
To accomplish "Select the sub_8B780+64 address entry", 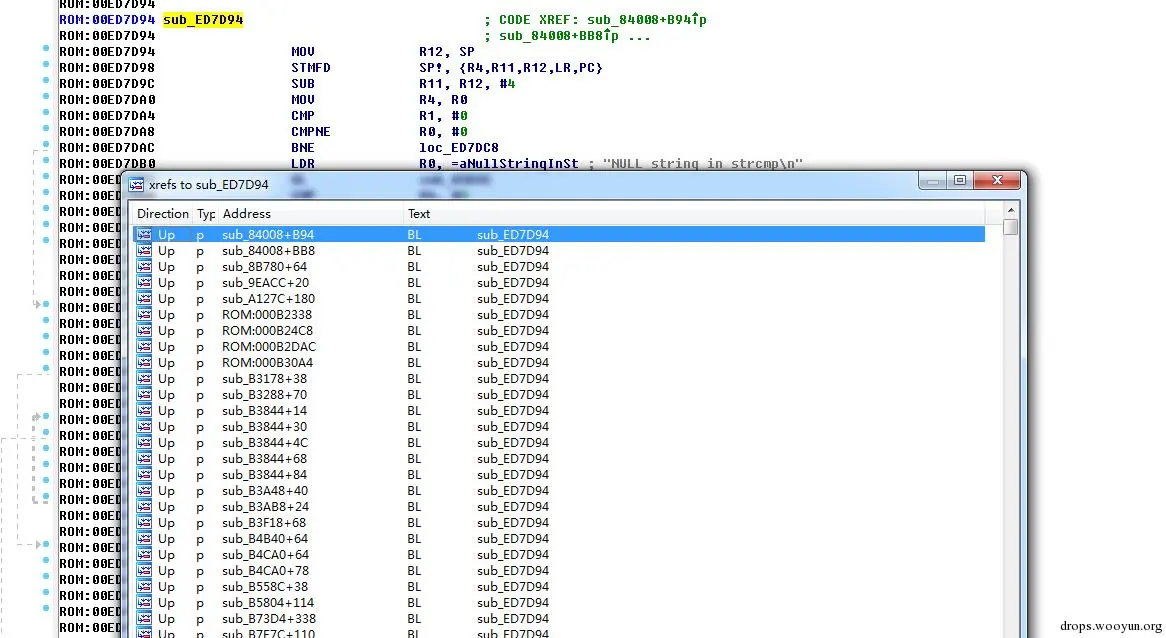I will (264, 266).
